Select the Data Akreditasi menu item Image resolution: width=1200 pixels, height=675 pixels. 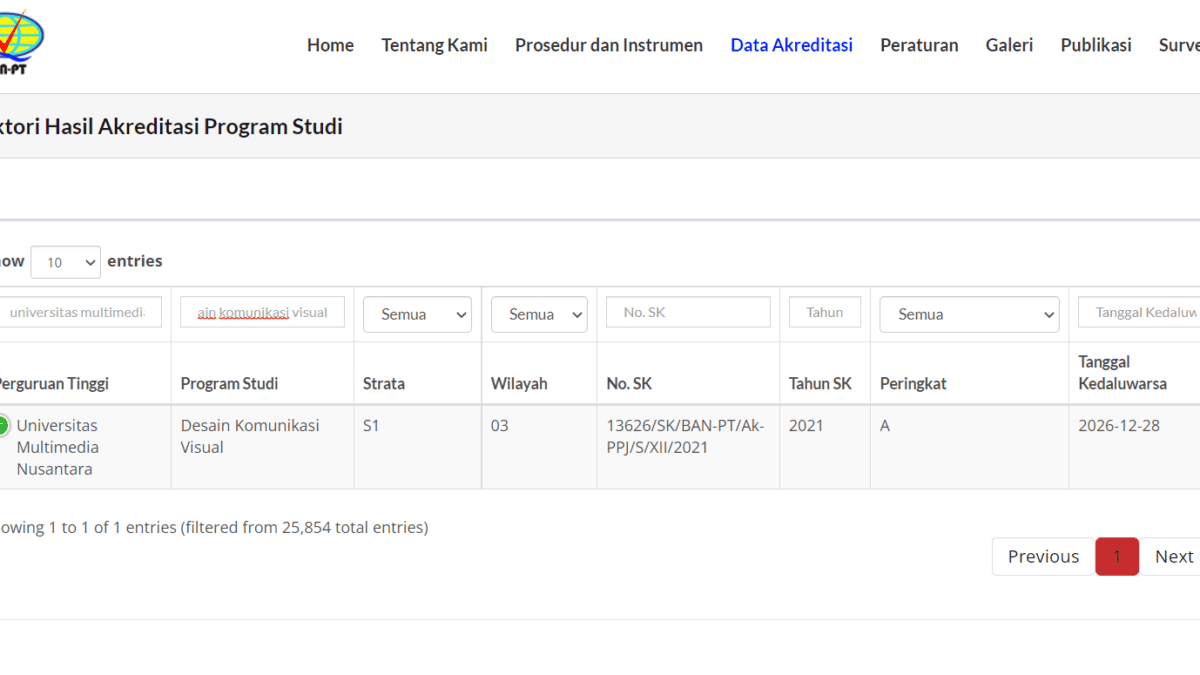click(791, 45)
